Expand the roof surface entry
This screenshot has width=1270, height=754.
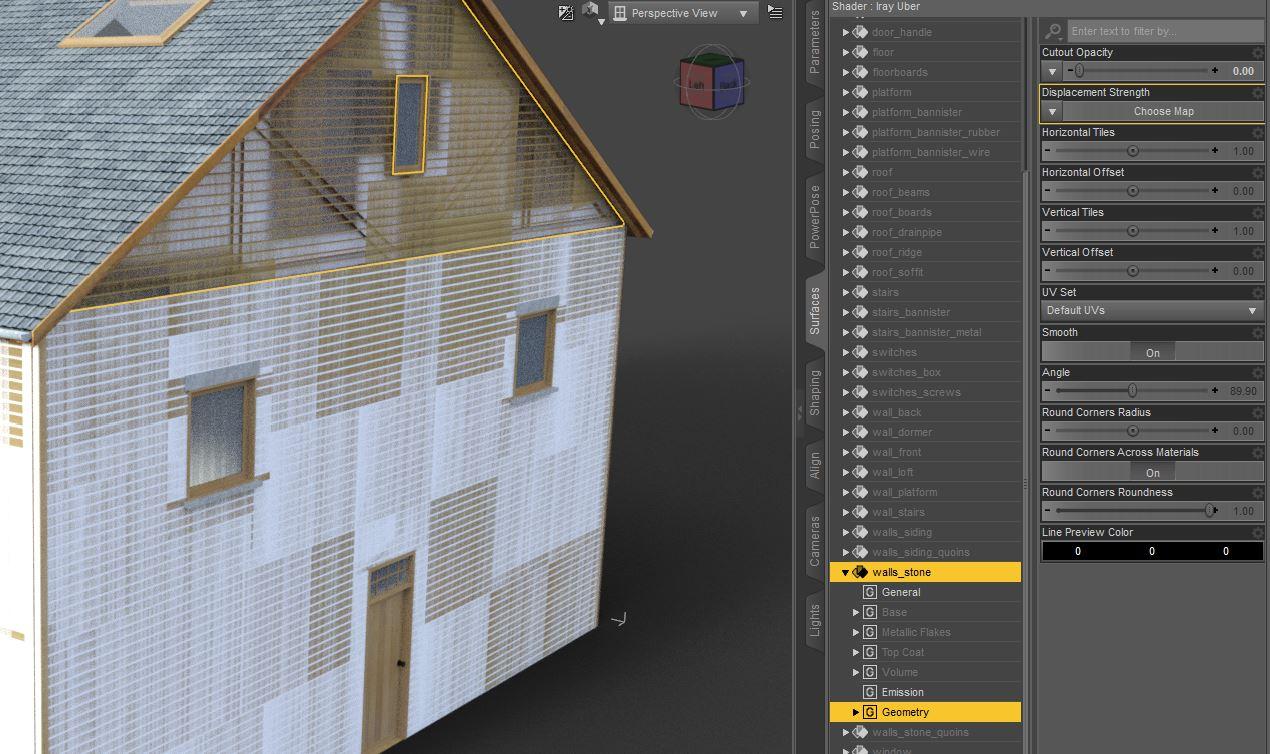pos(846,172)
